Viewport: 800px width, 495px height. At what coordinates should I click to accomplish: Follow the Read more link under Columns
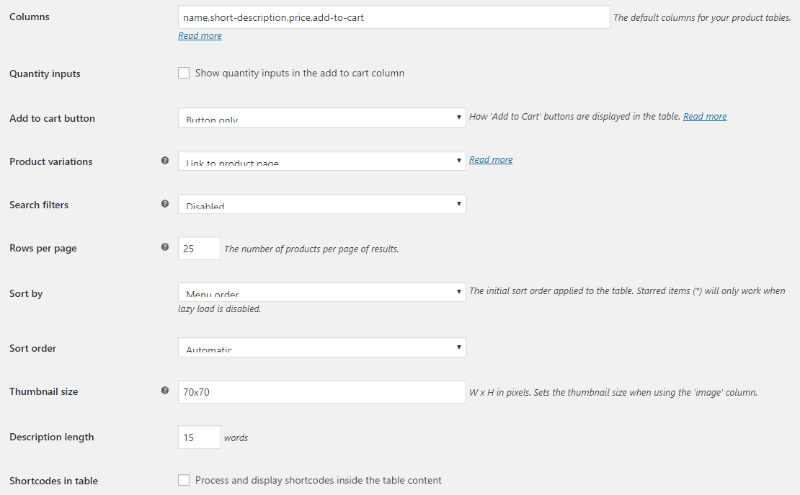pyautogui.click(x=199, y=36)
